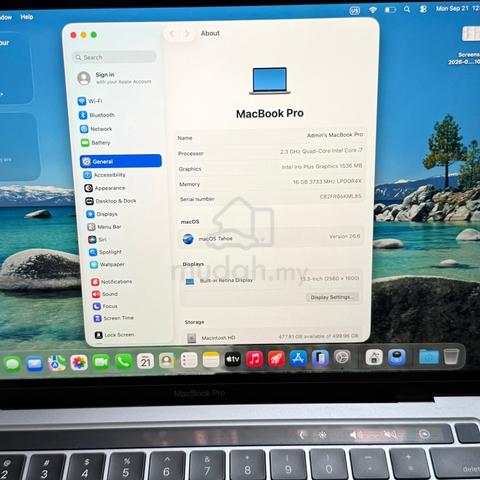The height and width of the screenshot is (480, 480).
Task: Click the Spotlight magnifier in menu bar
Action: tap(407, 9)
